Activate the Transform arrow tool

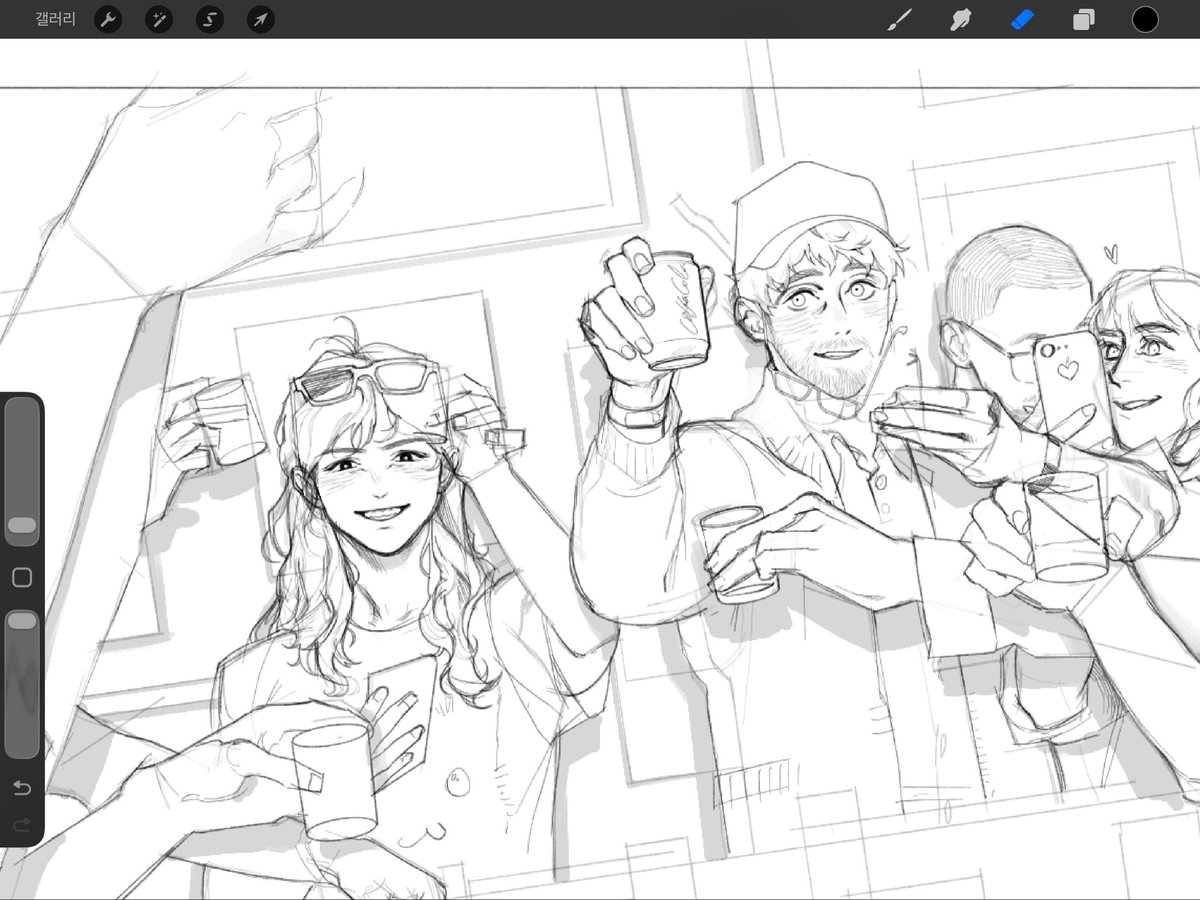tap(261, 19)
